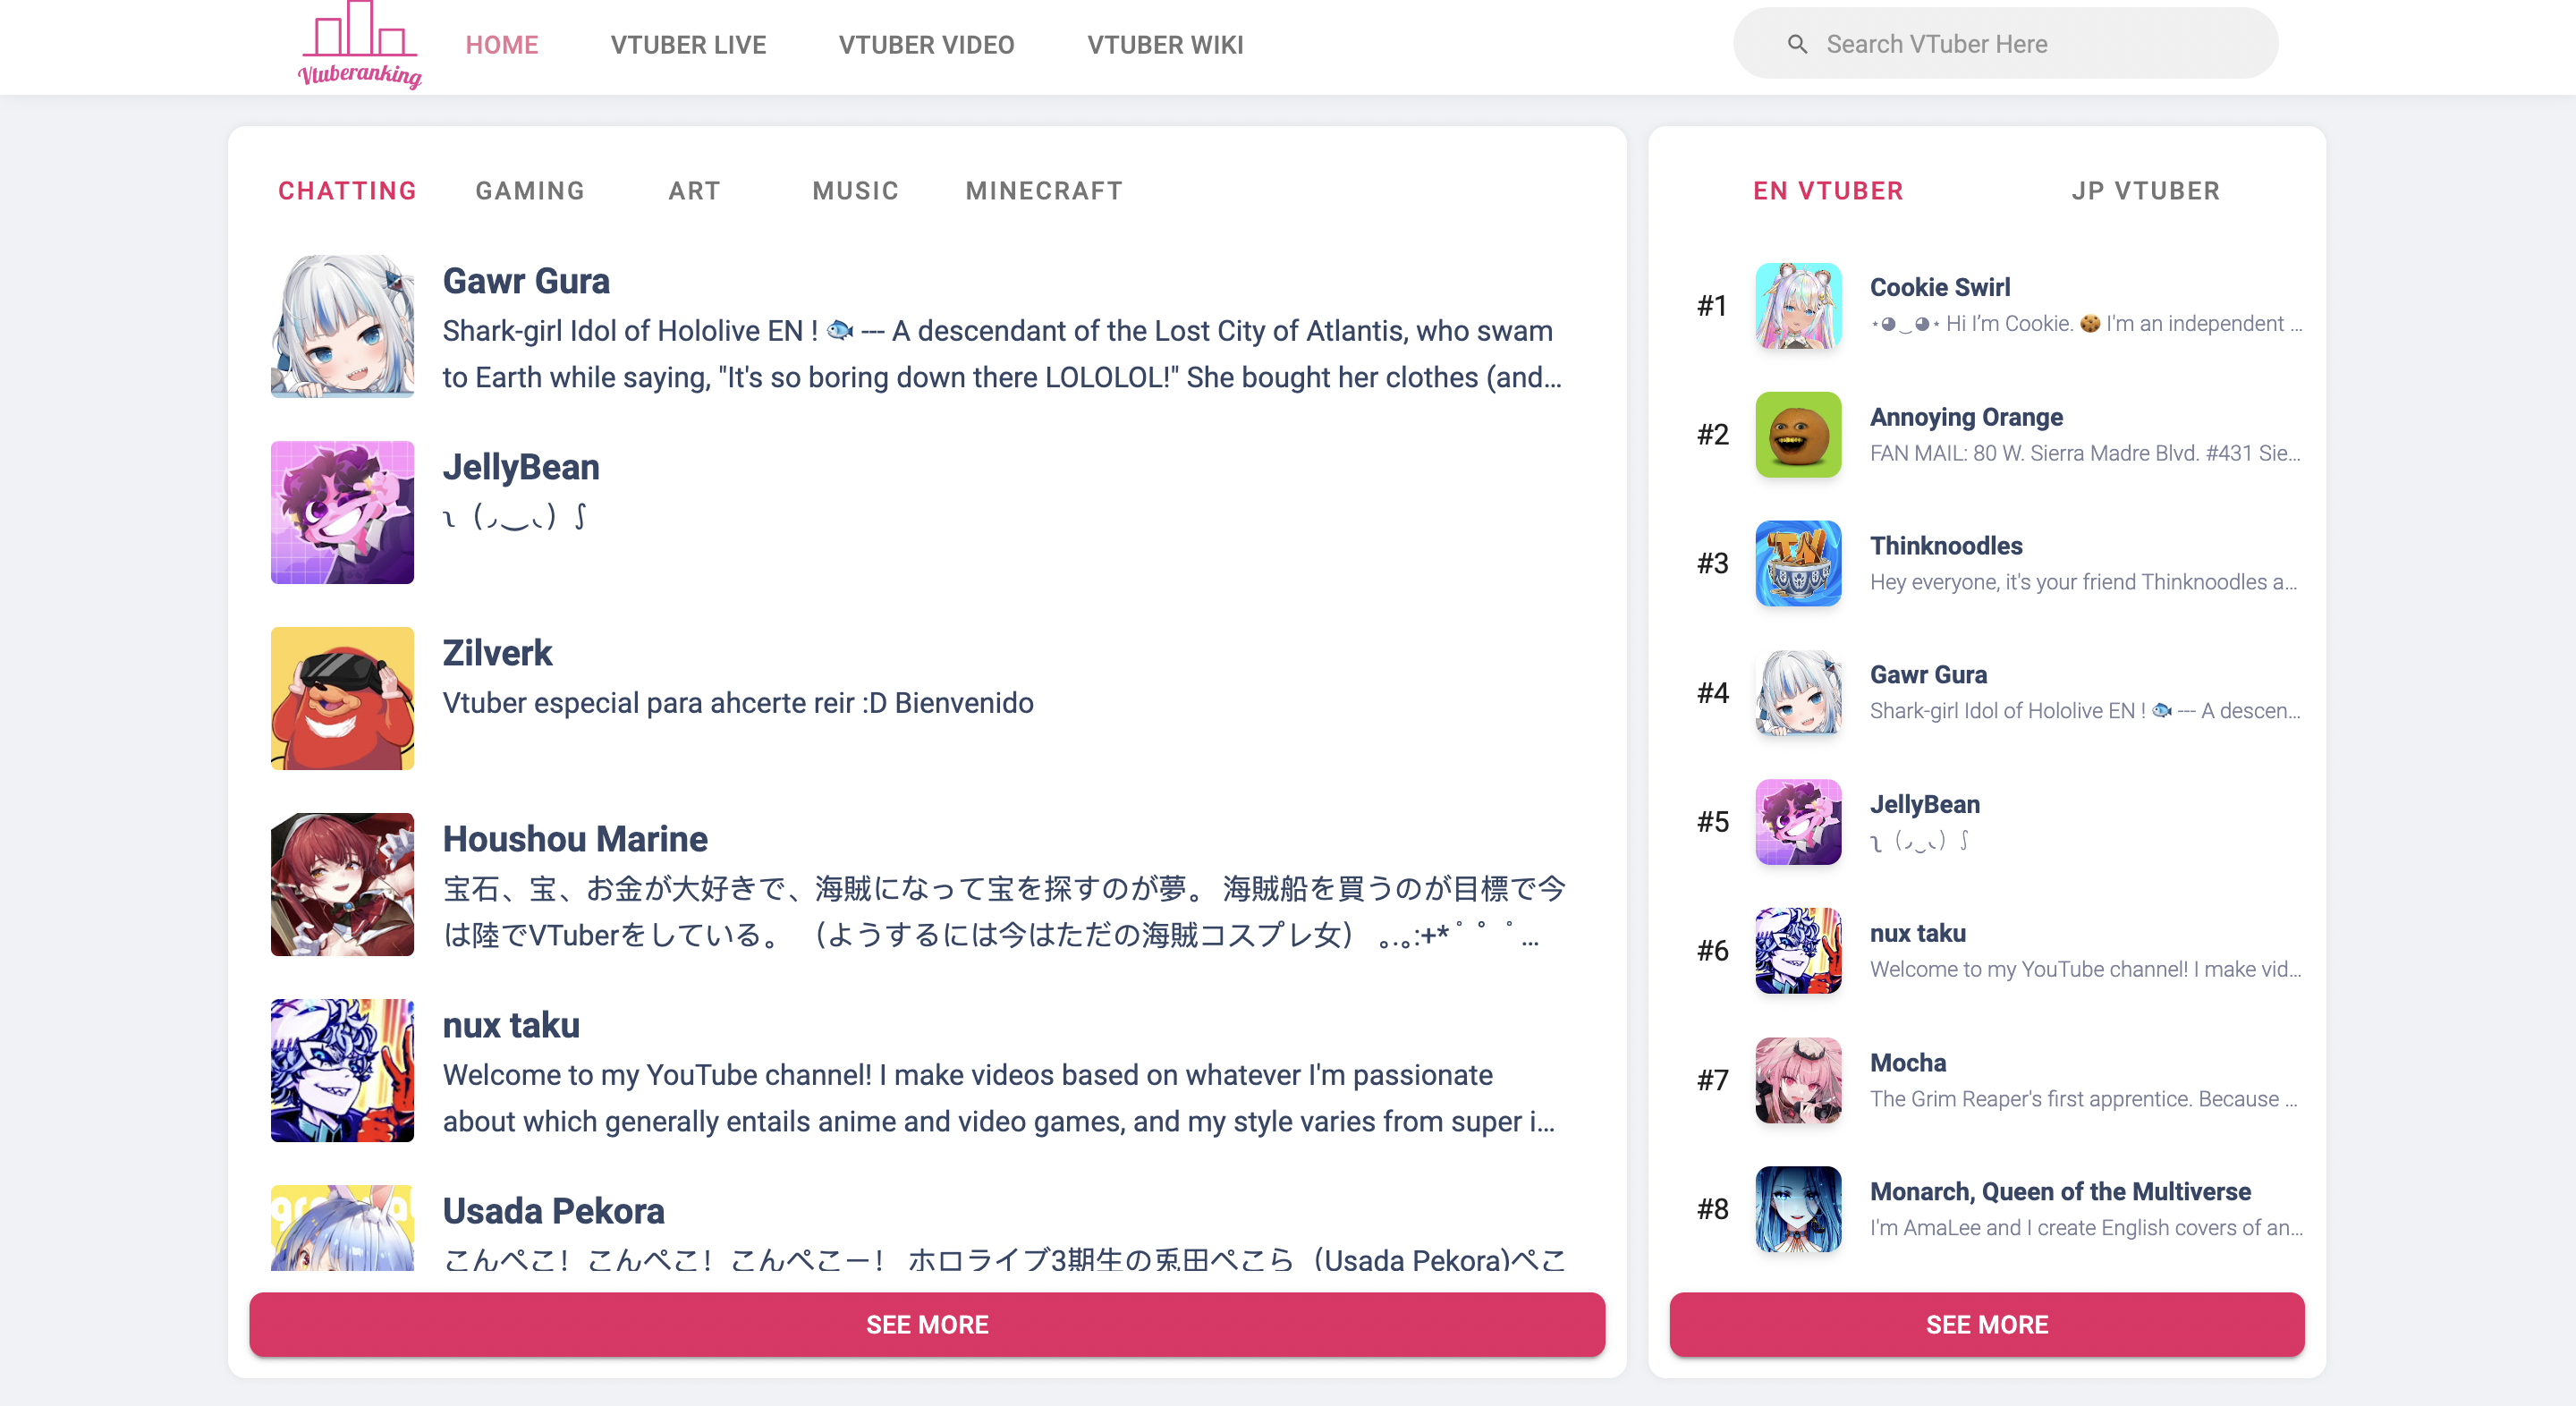2576x1406 pixels.
Task: Switch to the ART tab
Action: (x=694, y=191)
